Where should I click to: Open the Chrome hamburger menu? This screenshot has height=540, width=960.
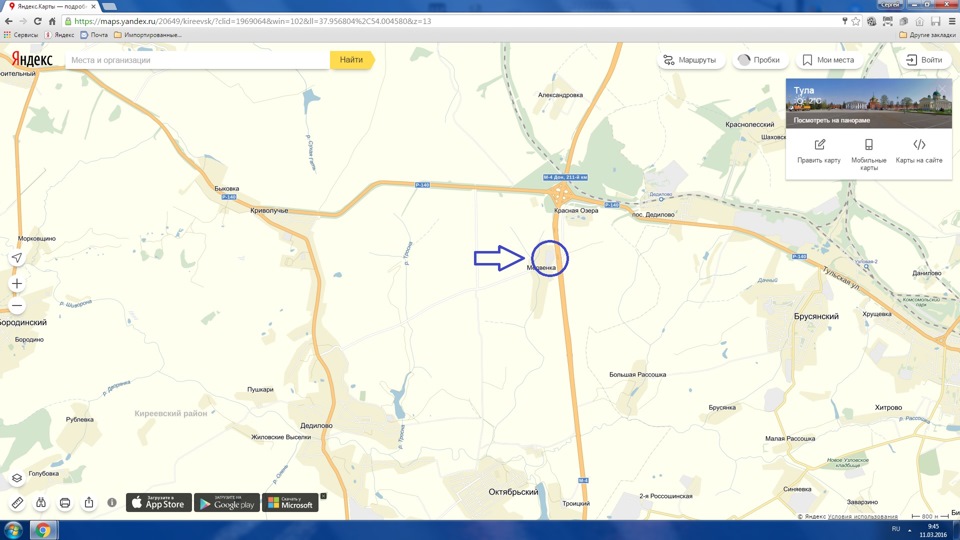point(952,21)
